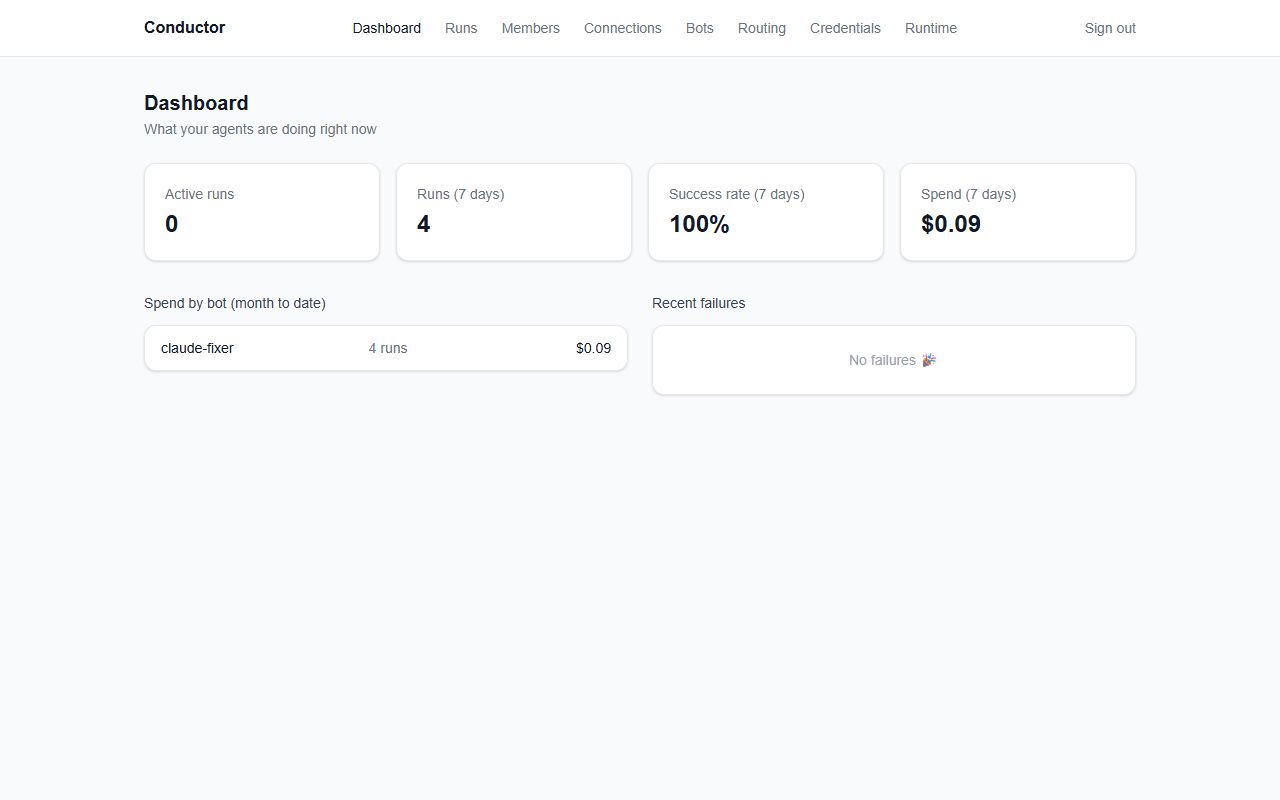Select the claude-fixer bot name

tap(197, 348)
